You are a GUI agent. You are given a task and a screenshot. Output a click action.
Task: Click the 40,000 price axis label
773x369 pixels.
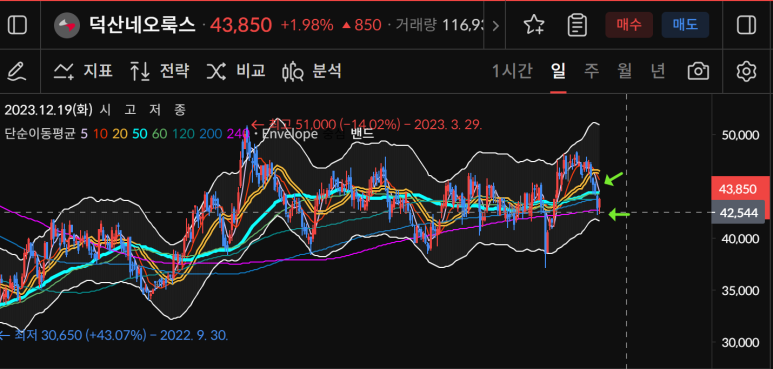tap(741, 238)
